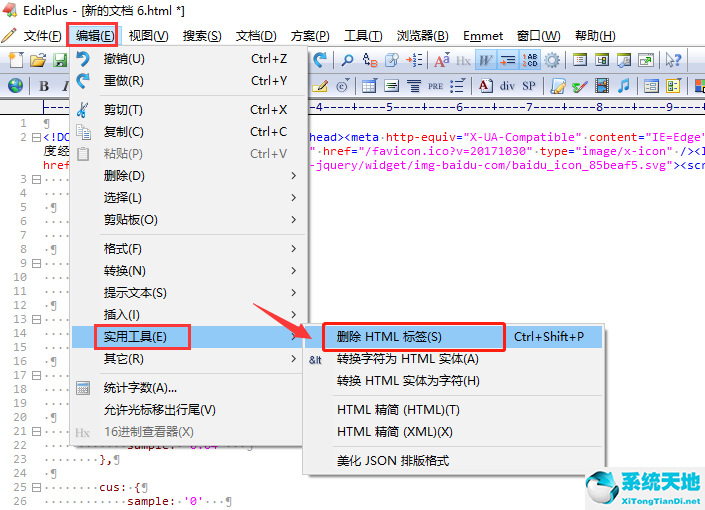Click the full screen green arrow icon
Screen dimensions: 705x510
(646, 60)
